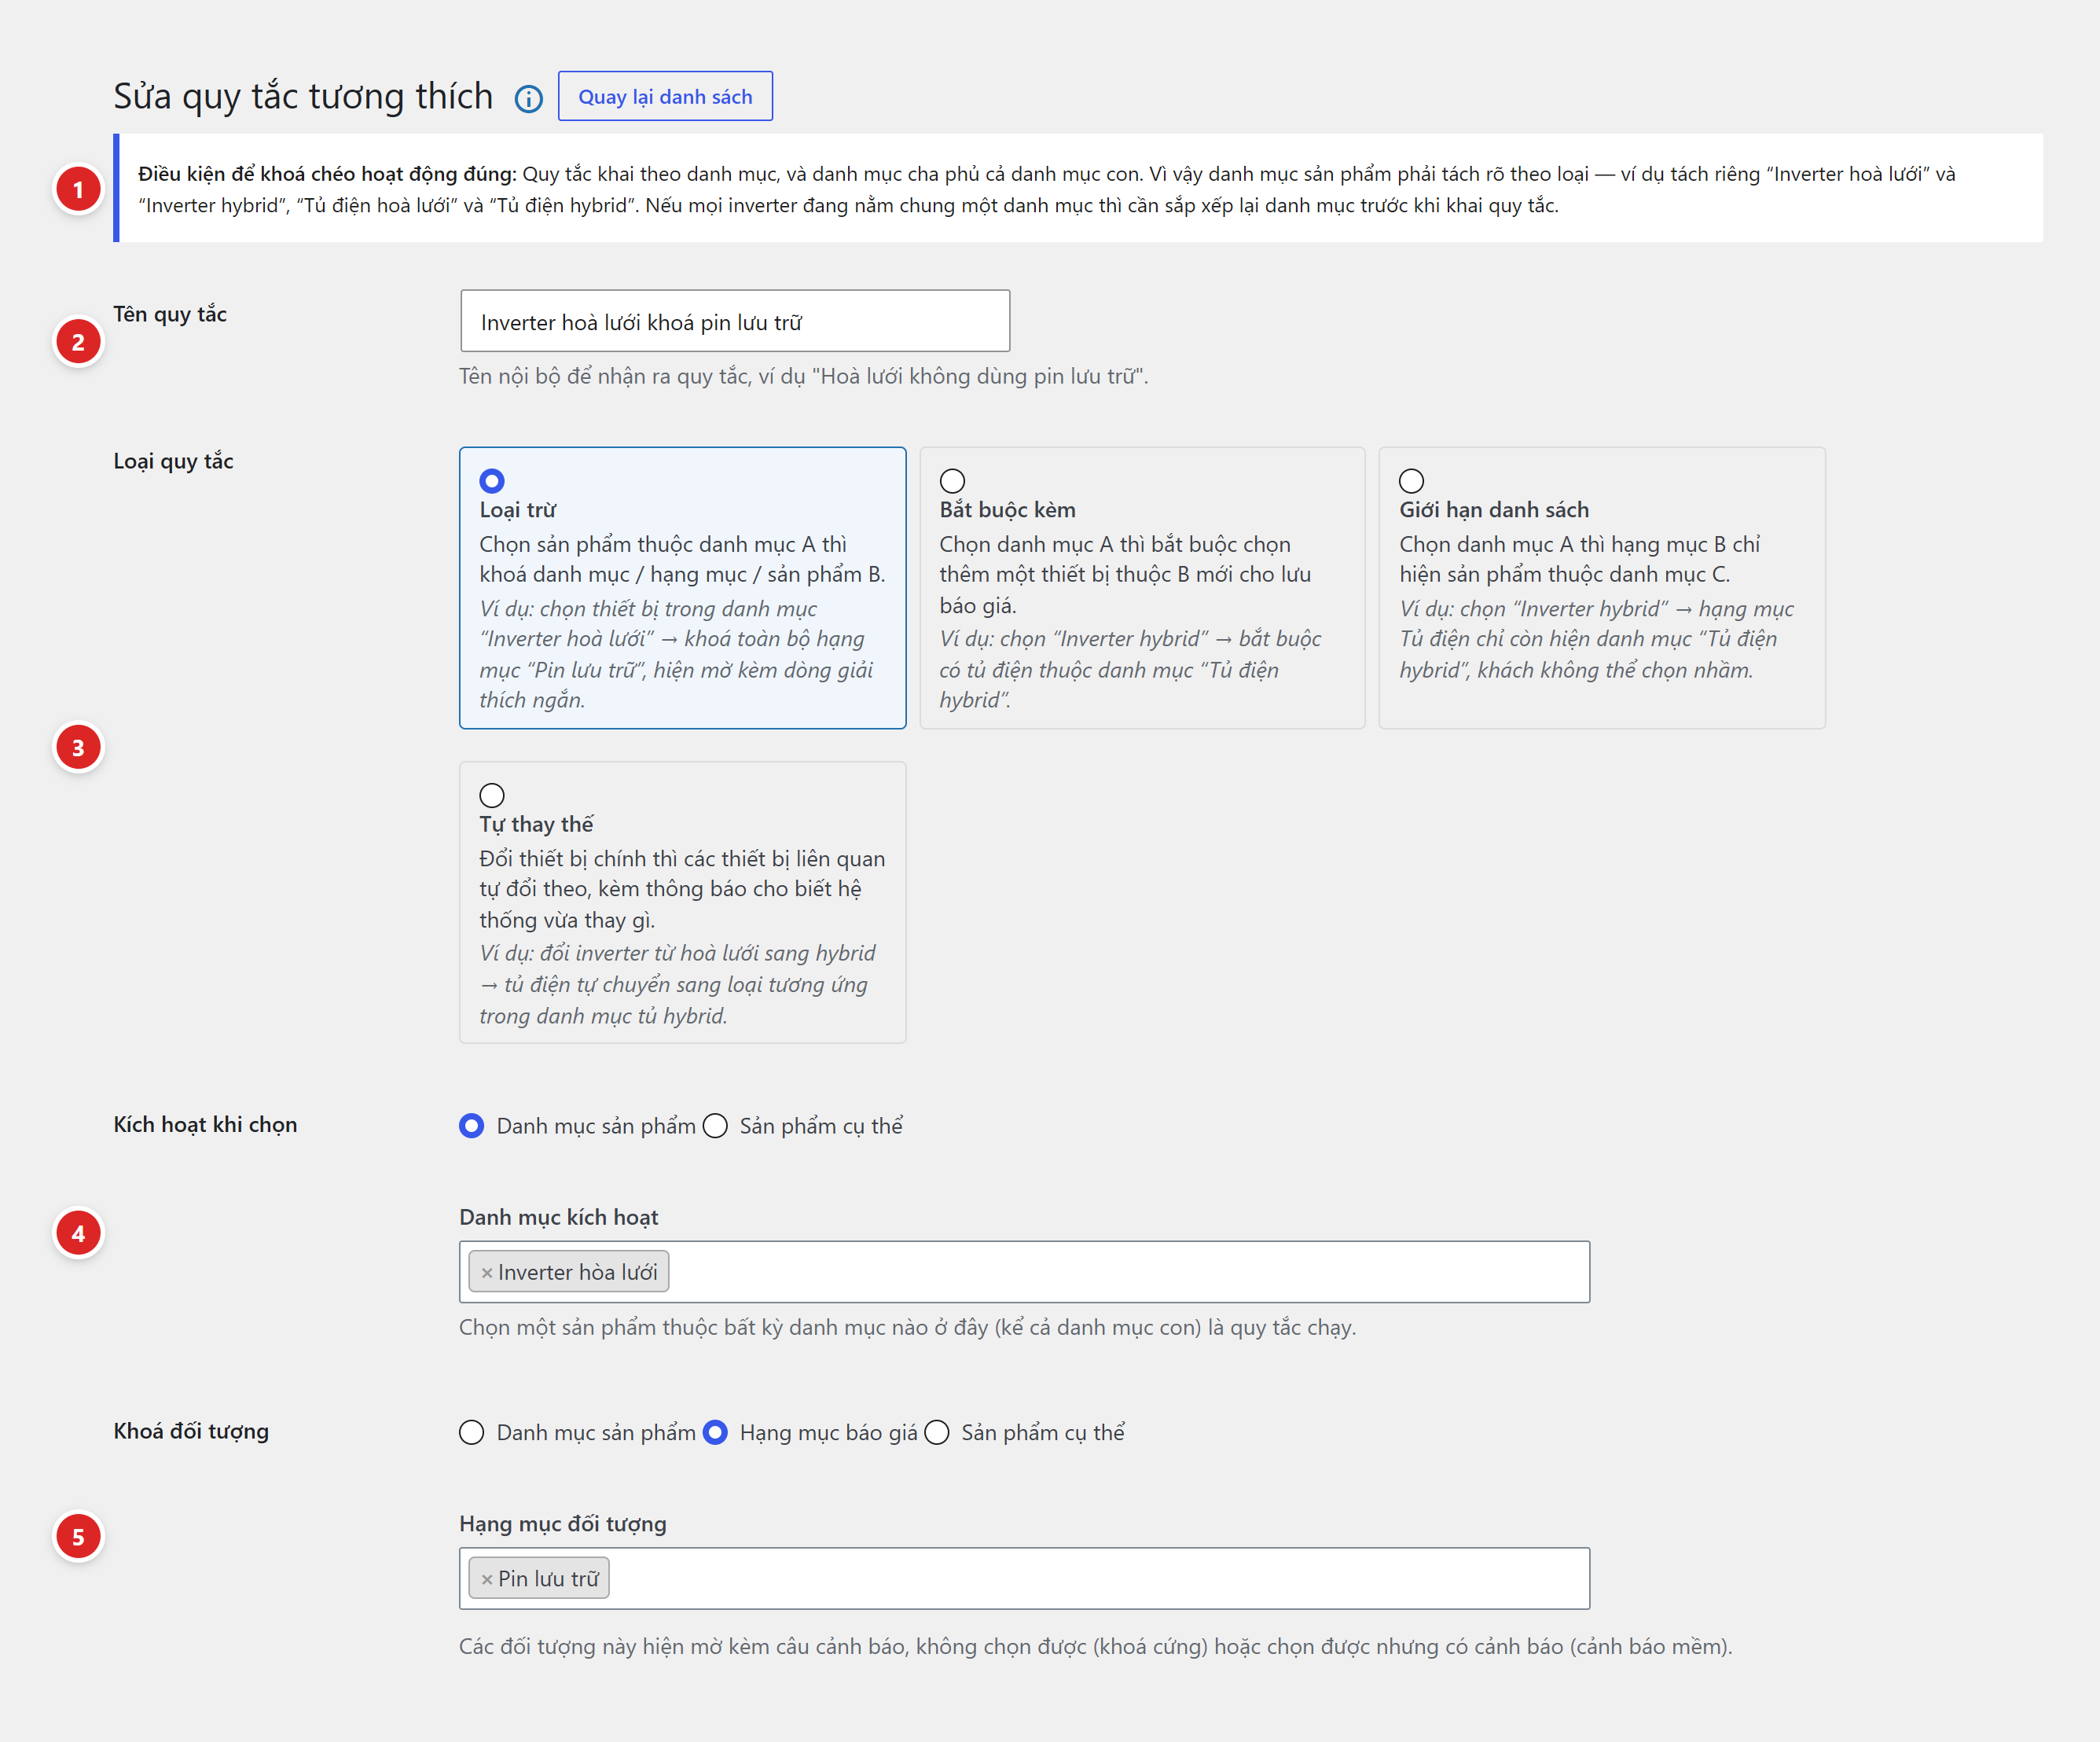Click the info icon beside the page title
This screenshot has height=1742, width=2100.
tap(528, 98)
